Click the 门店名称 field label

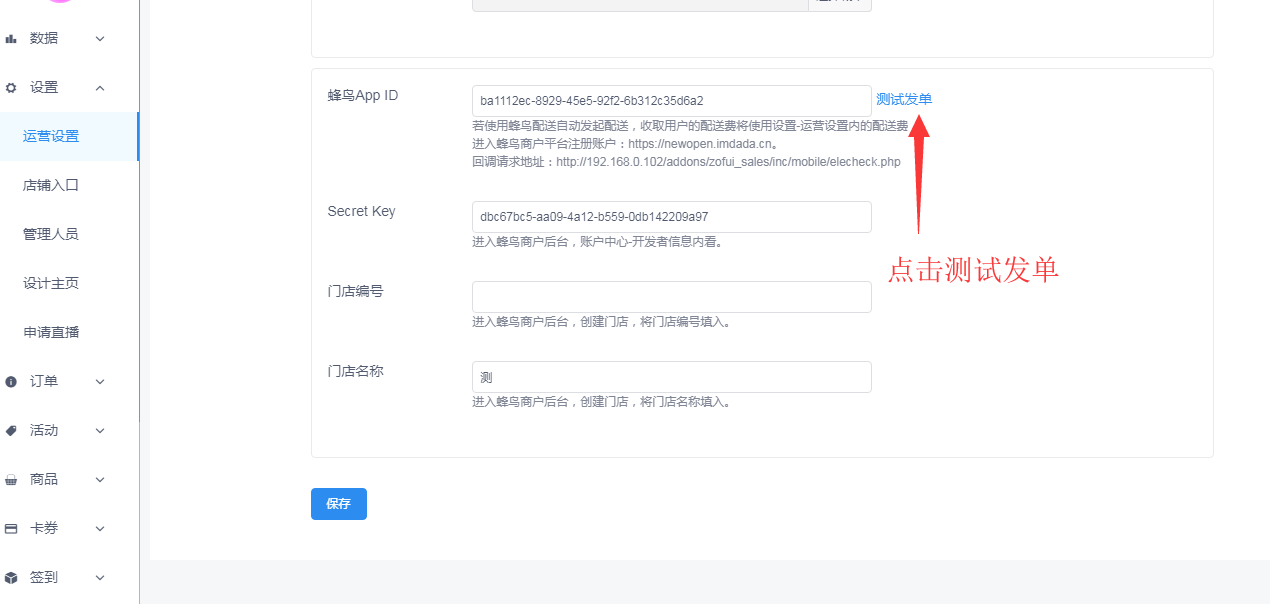pos(356,371)
